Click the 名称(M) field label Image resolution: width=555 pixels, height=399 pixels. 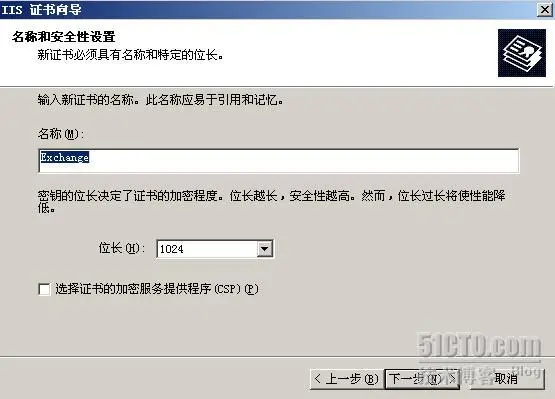tap(61, 134)
